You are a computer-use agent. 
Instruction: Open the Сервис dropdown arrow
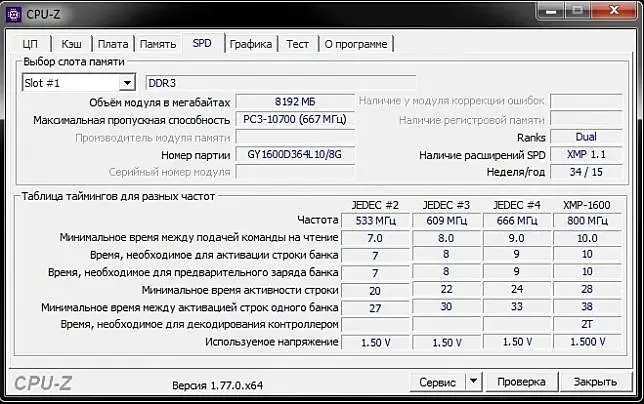pyautogui.click(x=473, y=381)
